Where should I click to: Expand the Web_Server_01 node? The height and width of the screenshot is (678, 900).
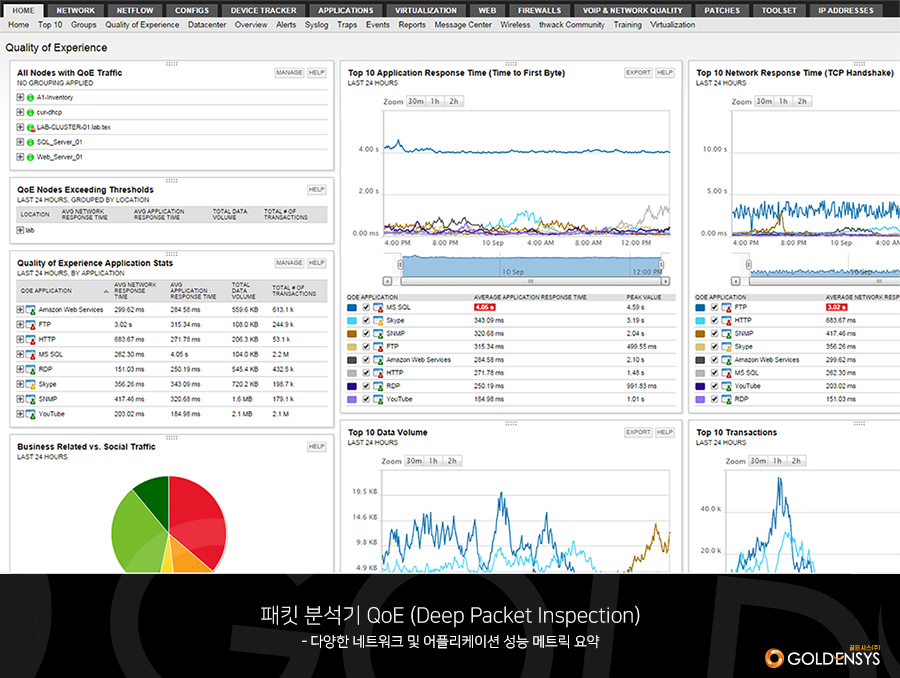pos(20,157)
